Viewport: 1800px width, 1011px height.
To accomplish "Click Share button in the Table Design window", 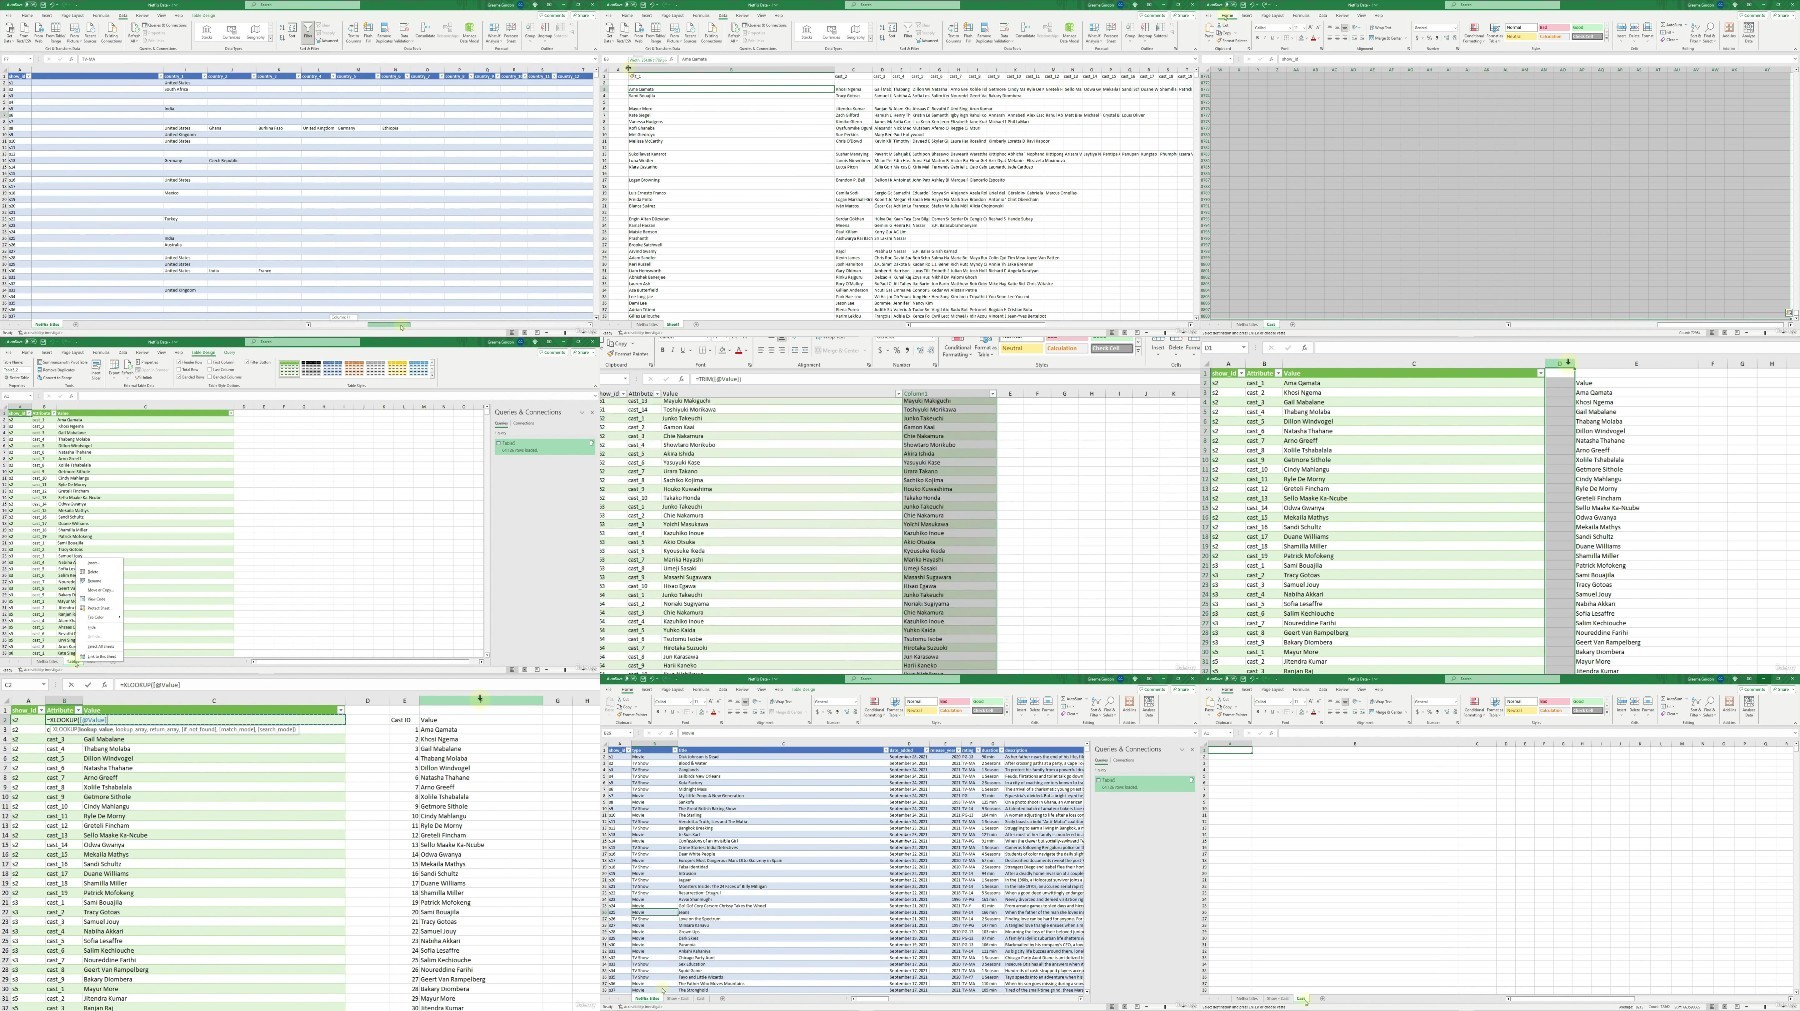I will coord(582,352).
